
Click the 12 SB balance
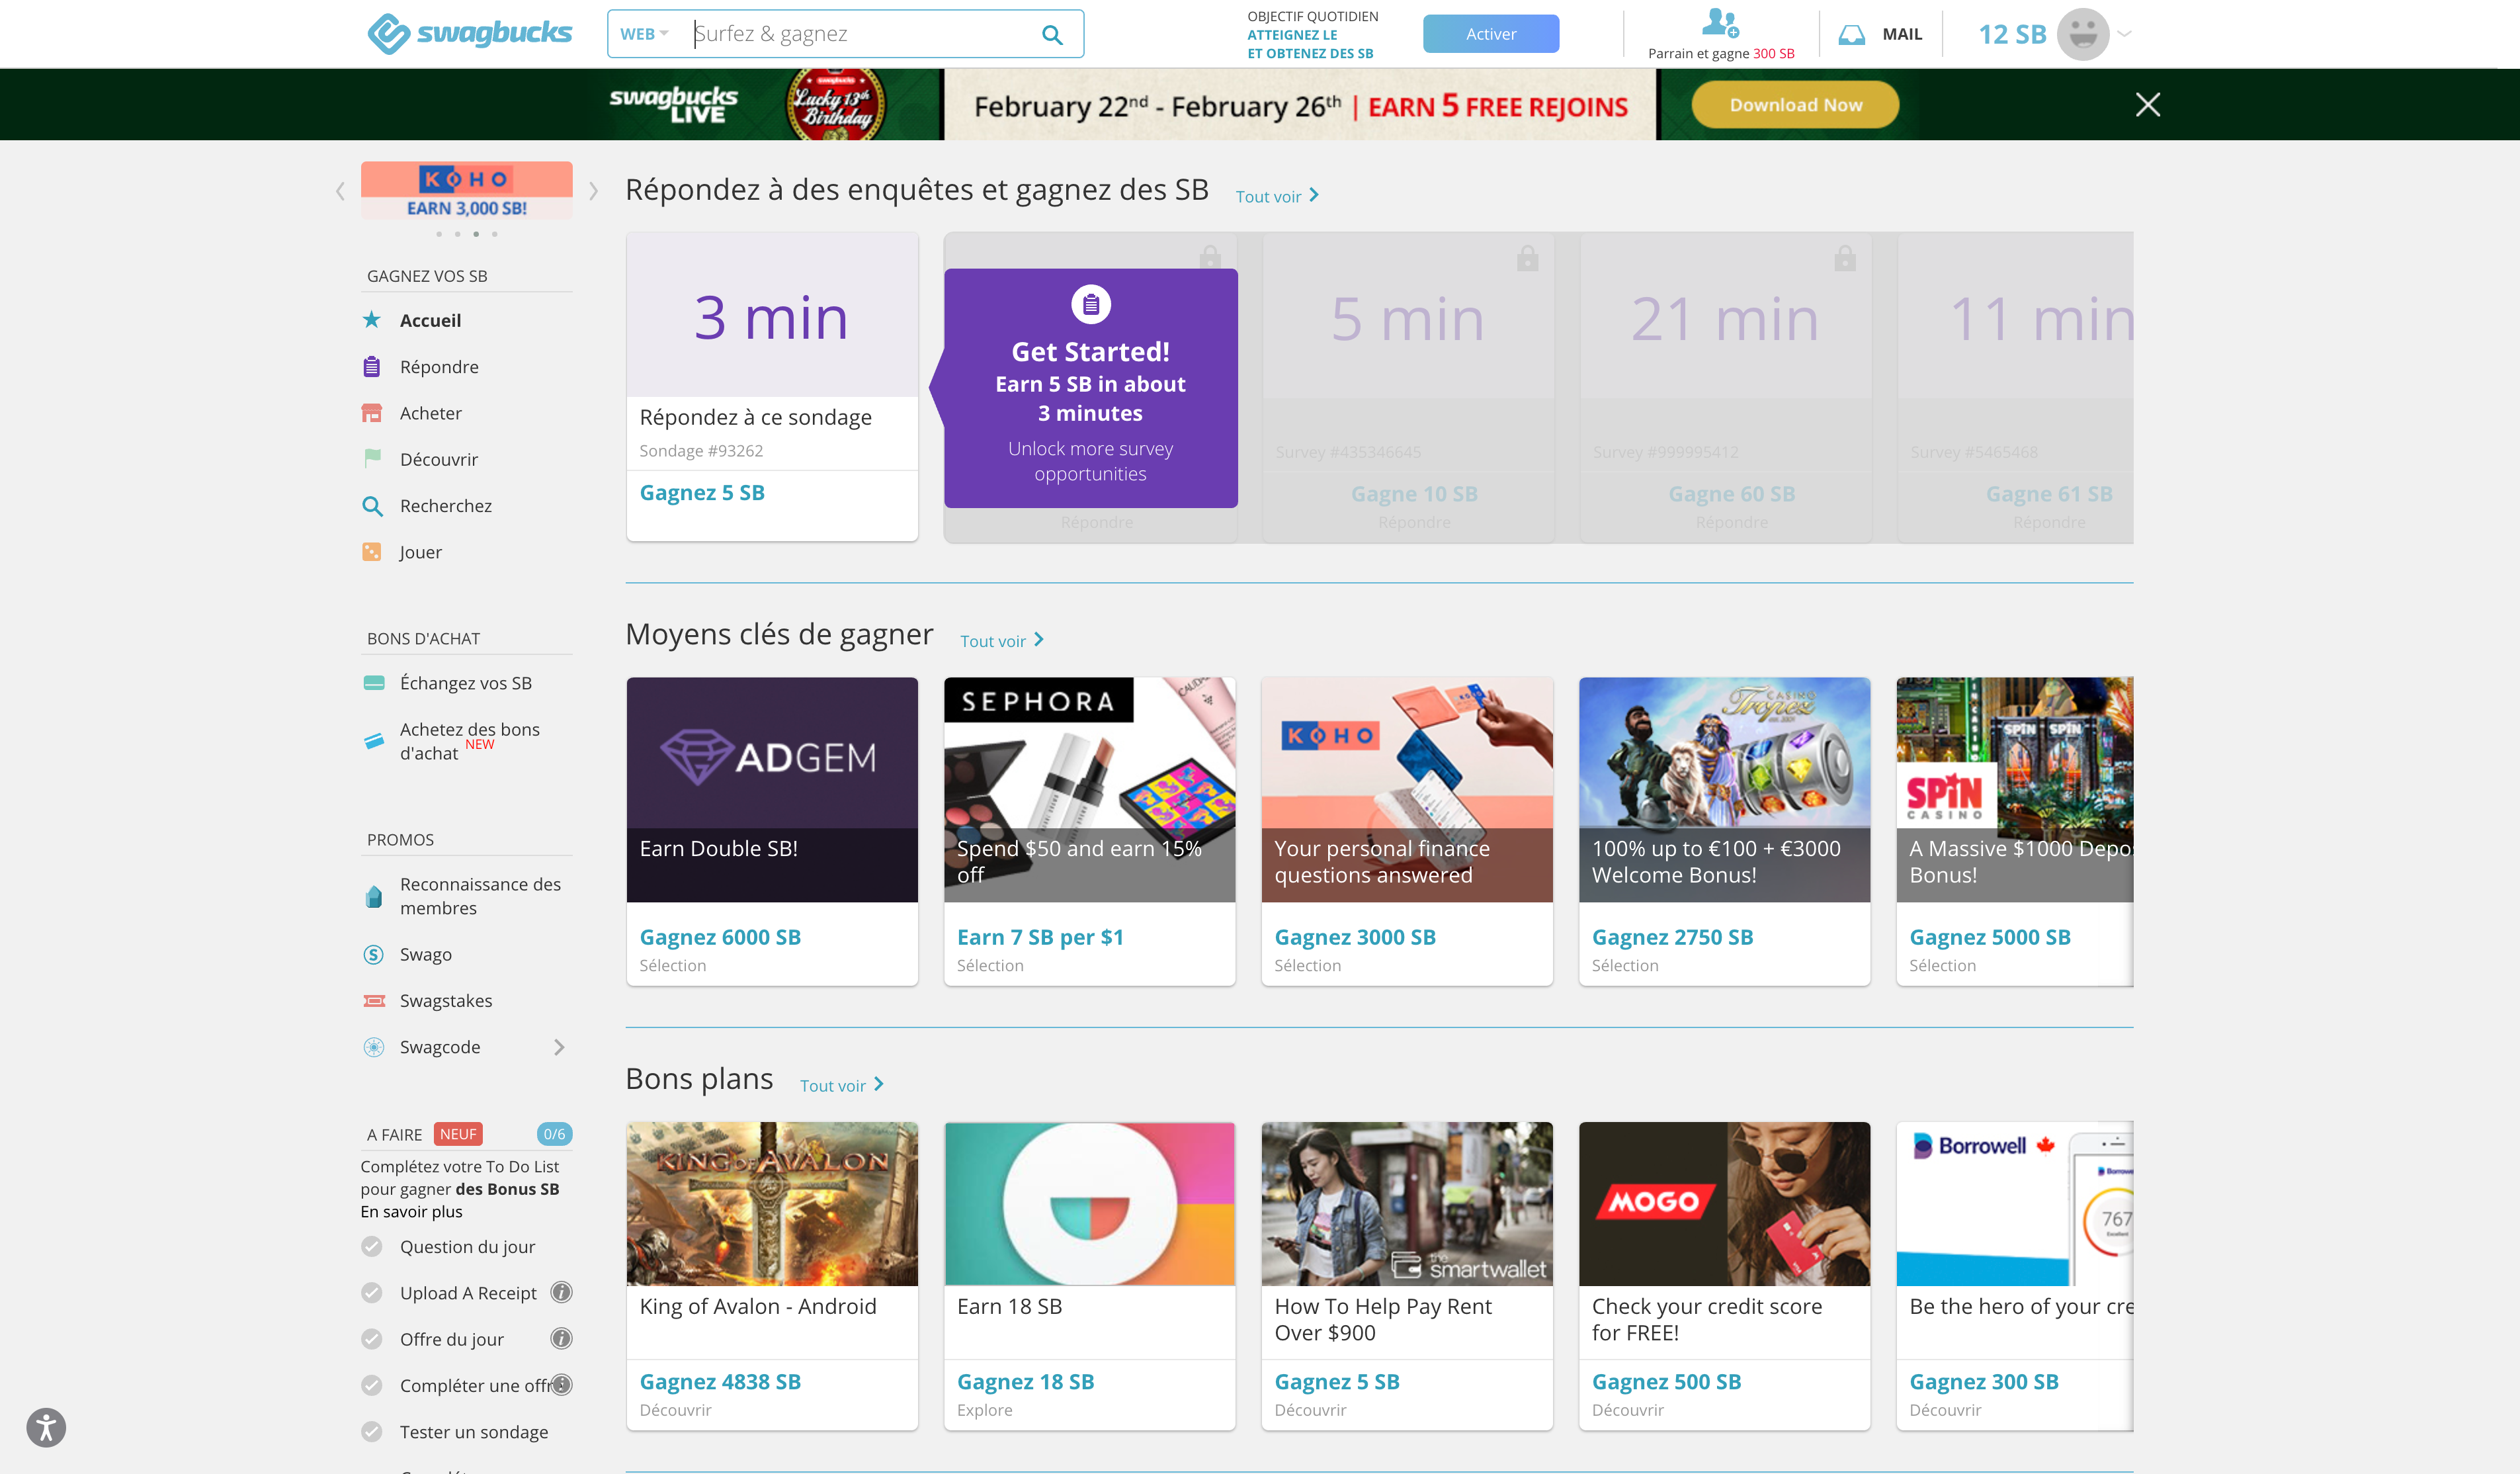coord(2012,35)
